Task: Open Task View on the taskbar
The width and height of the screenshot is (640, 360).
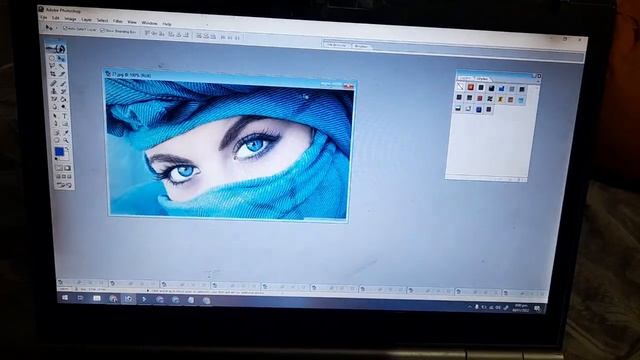Action: point(80,298)
